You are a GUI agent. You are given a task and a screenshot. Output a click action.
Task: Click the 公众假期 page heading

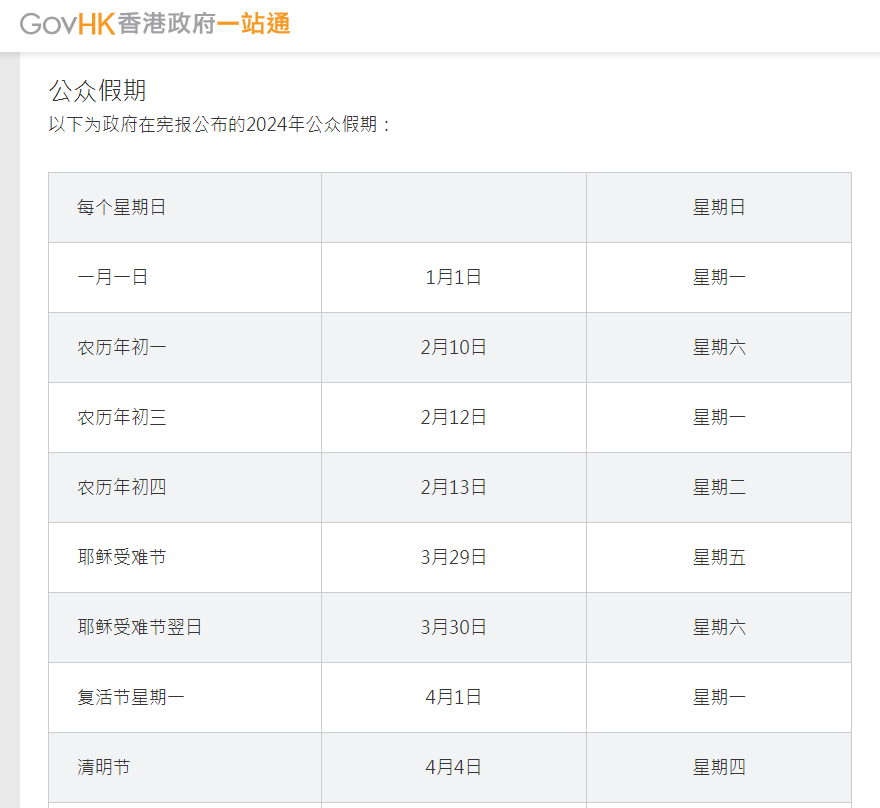click(98, 91)
